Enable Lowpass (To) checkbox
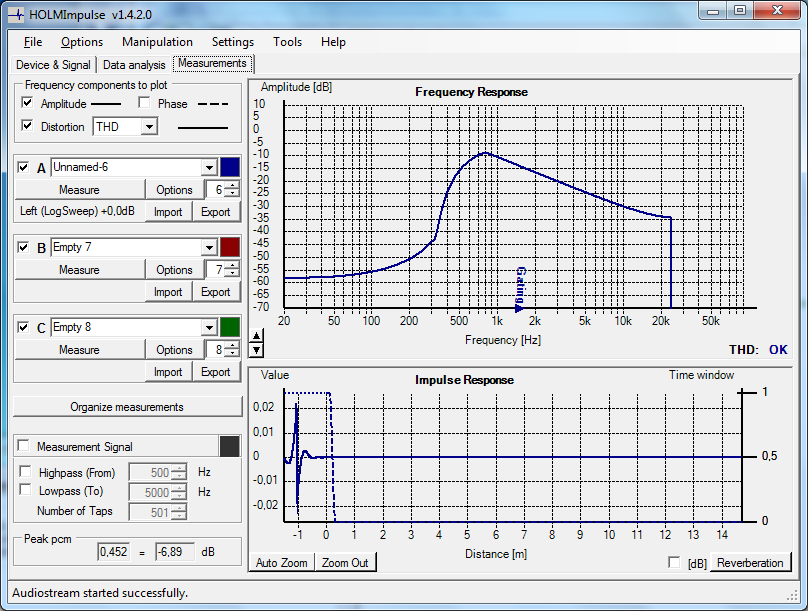This screenshot has width=808, height=611. [25, 489]
